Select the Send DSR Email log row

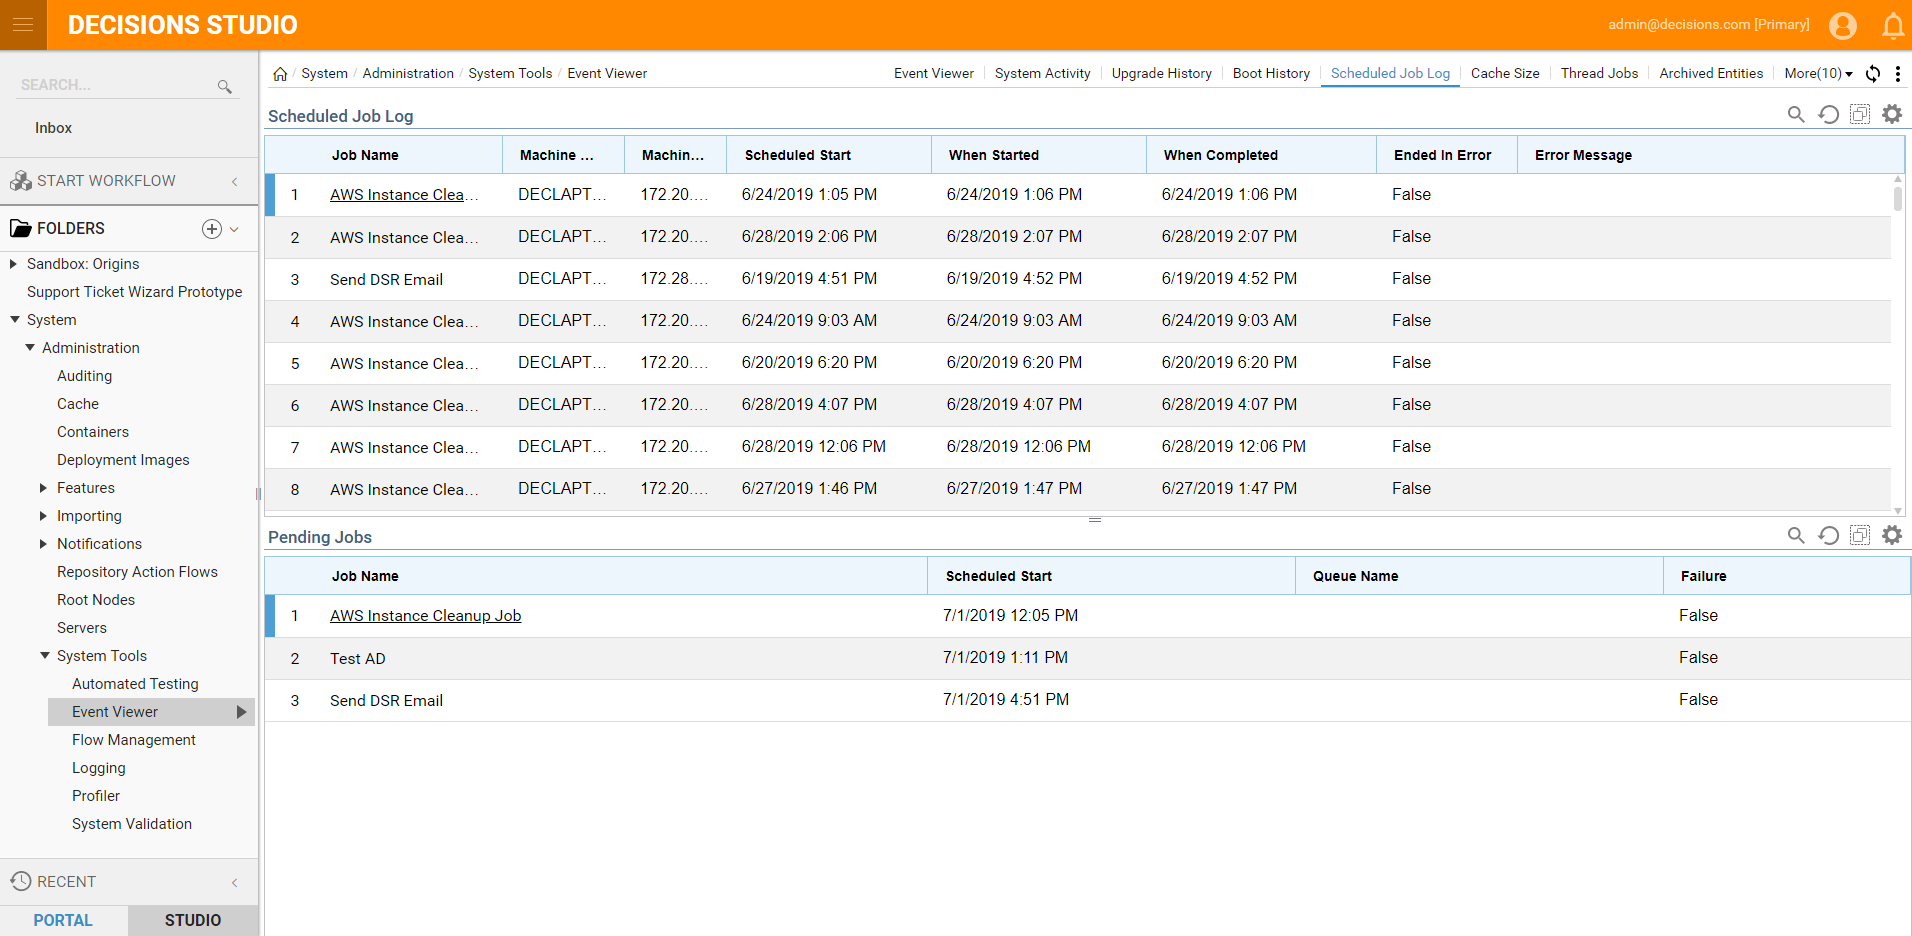click(x=1078, y=279)
